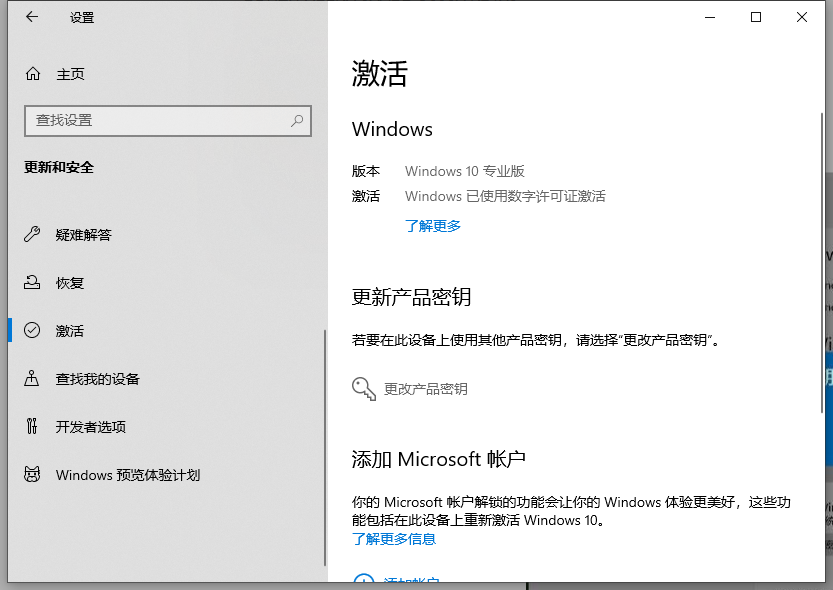Open the 疑难解答 settings page
This screenshot has width=833, height=590.
pyautogui.click(x=84, y=235)
